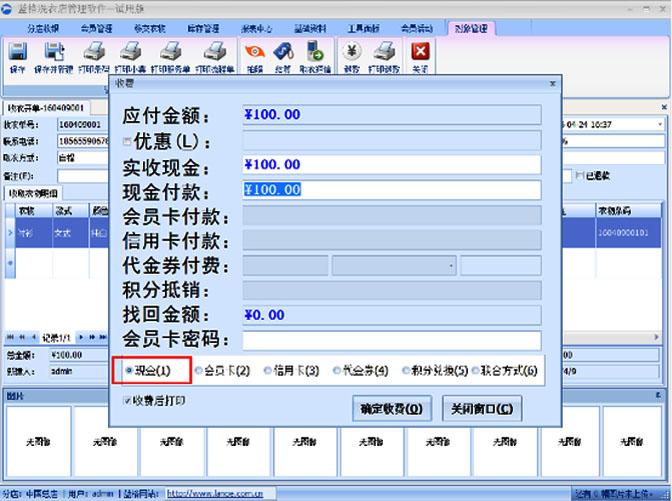
Task: Click the ¥ 收款 (Collect Payment) toolbar icon
Action: coord(351,53)
